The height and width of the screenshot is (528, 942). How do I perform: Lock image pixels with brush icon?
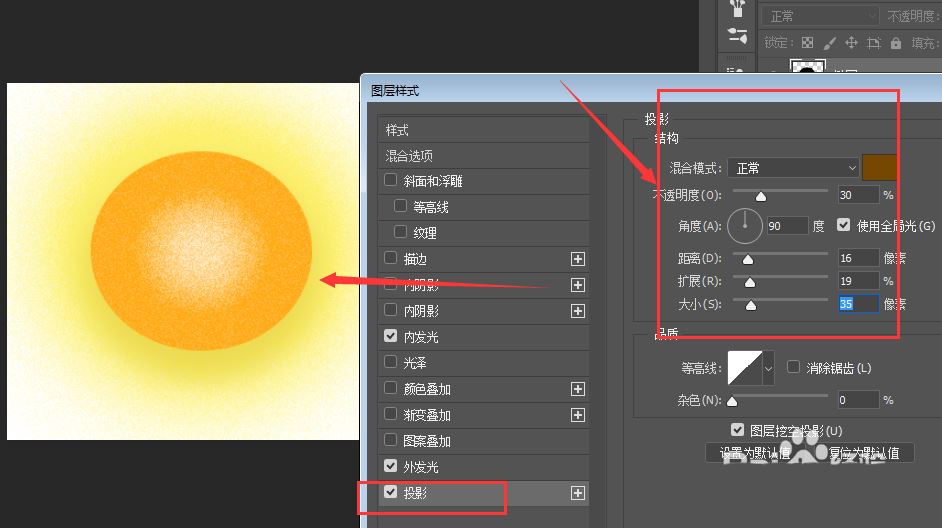pos(829,43)
